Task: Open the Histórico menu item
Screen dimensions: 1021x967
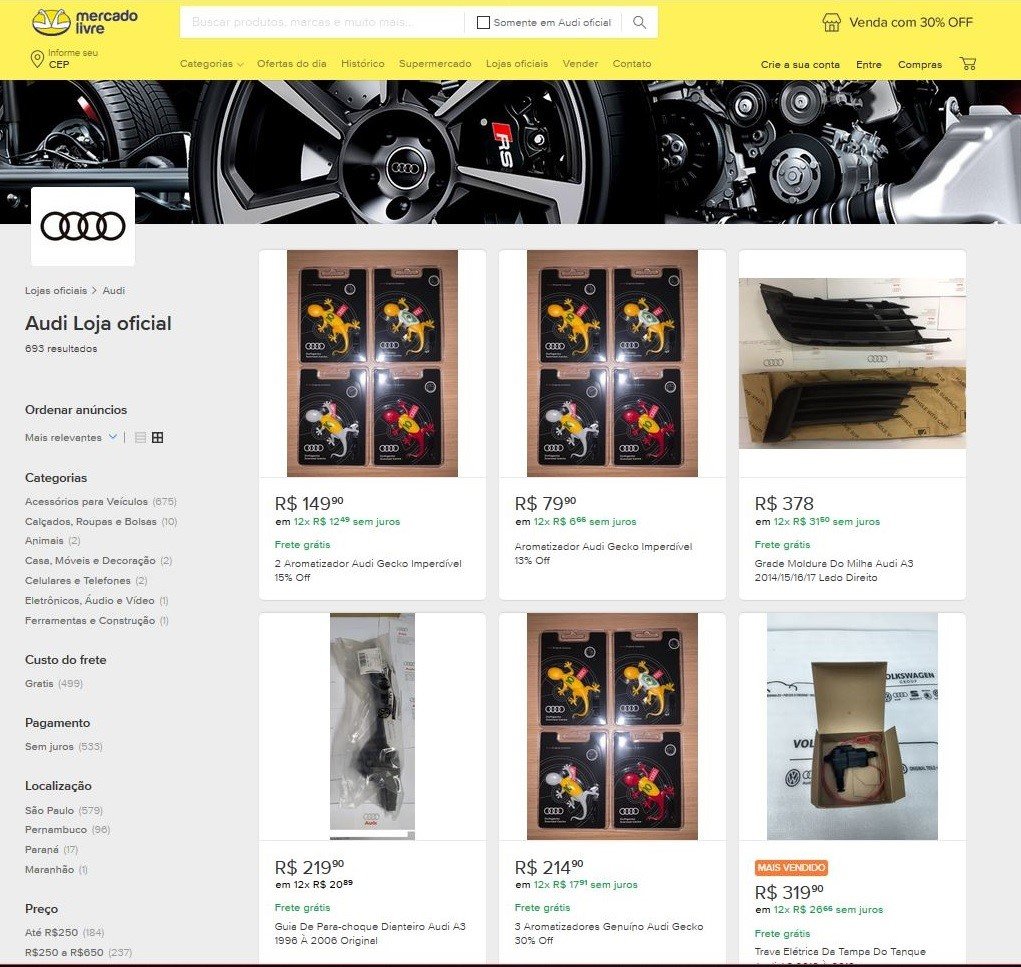Action: pos(362,64)
